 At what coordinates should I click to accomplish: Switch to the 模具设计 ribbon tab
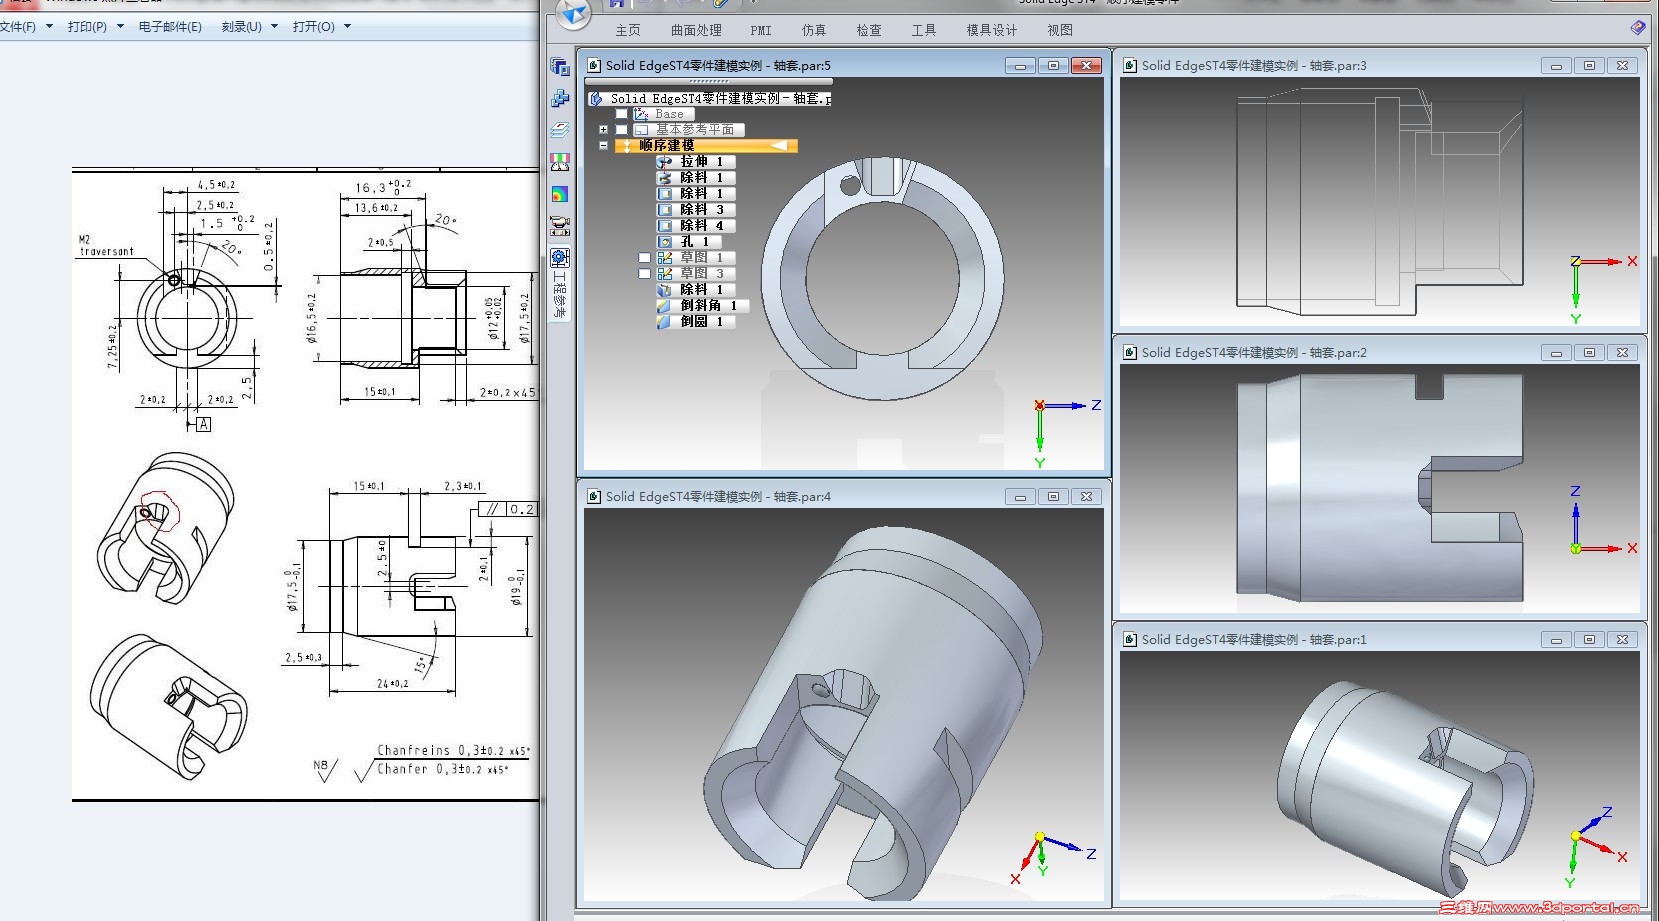tap(991, 30)
